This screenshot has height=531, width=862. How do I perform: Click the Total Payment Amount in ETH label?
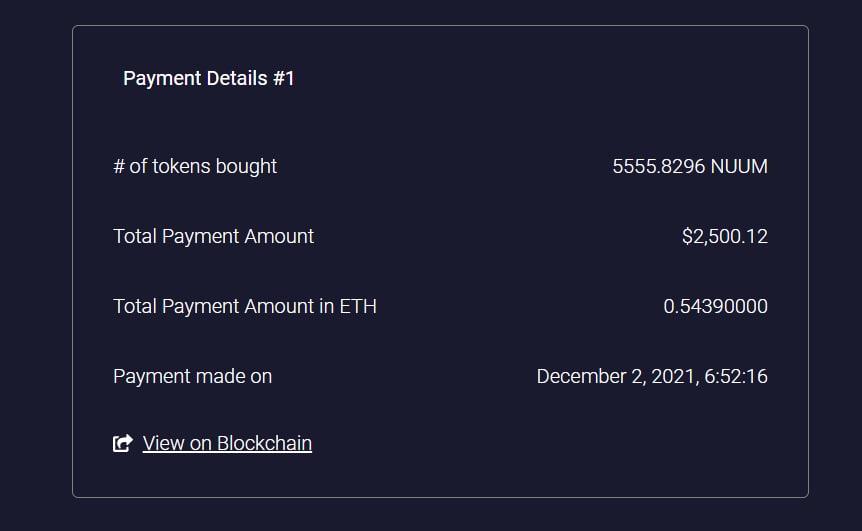245,306
